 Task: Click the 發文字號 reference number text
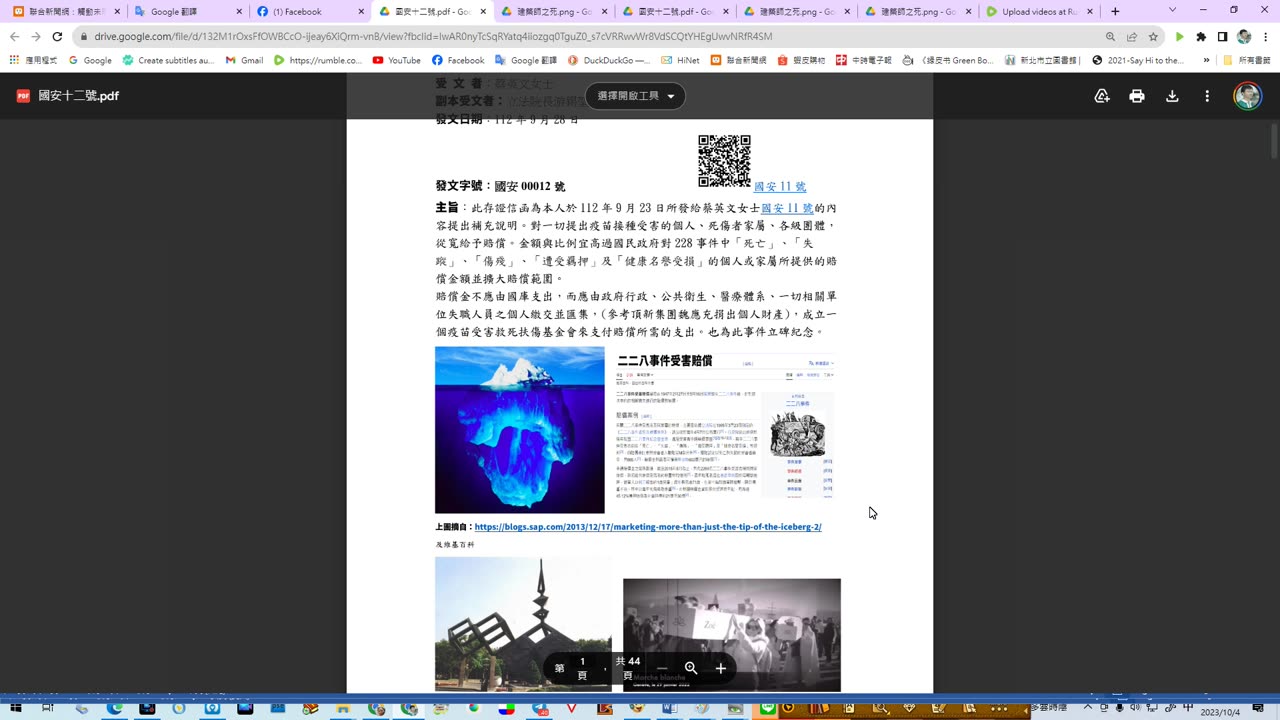[500, 186]
